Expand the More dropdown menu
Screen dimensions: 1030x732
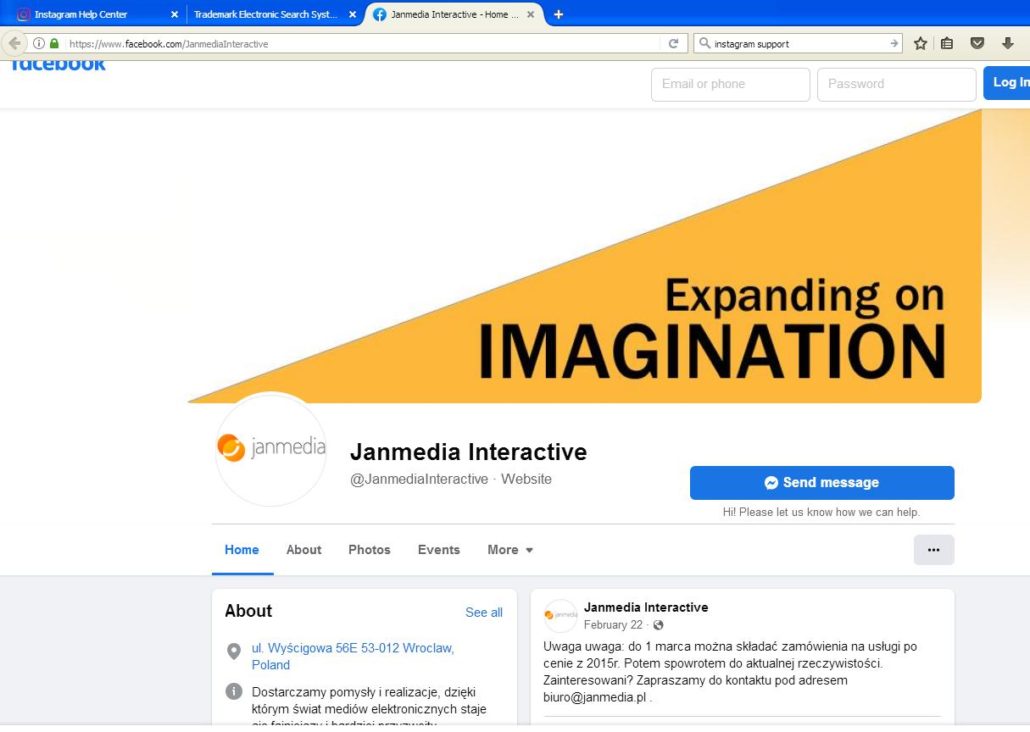pos(510,550)
